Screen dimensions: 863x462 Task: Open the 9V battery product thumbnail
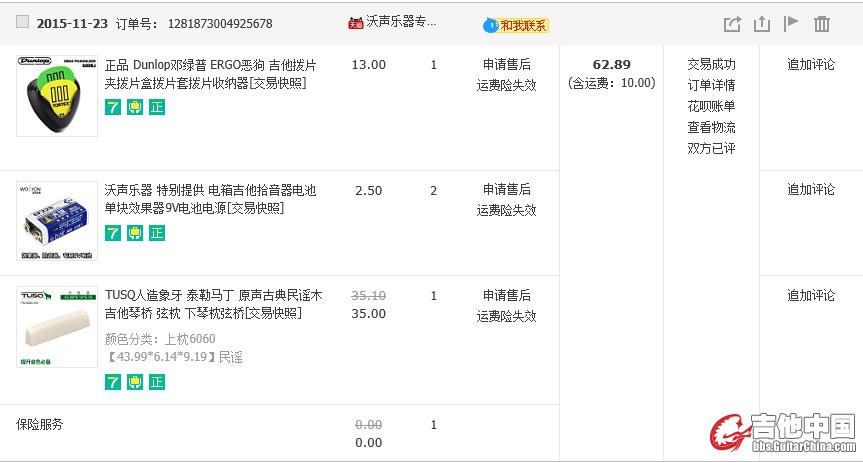click(x=57, y=221)
